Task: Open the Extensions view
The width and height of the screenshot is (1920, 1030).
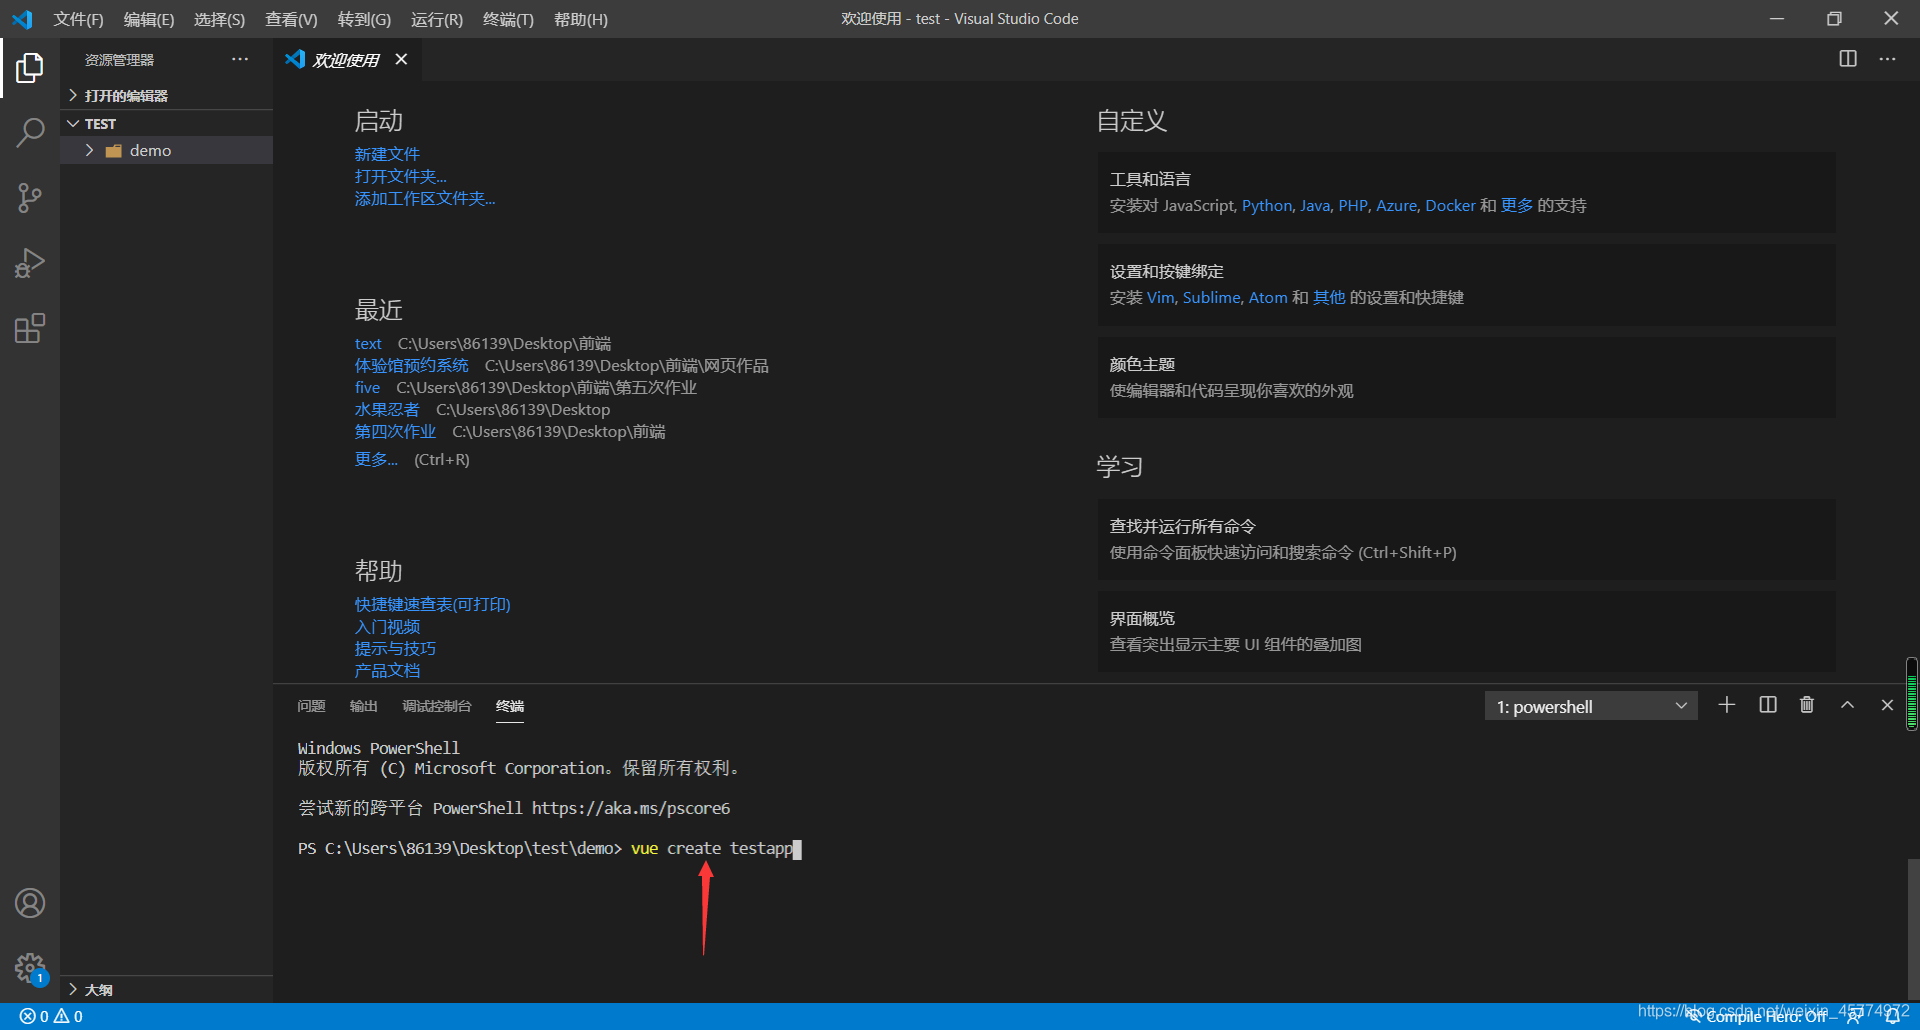Action: coord(30,328)
